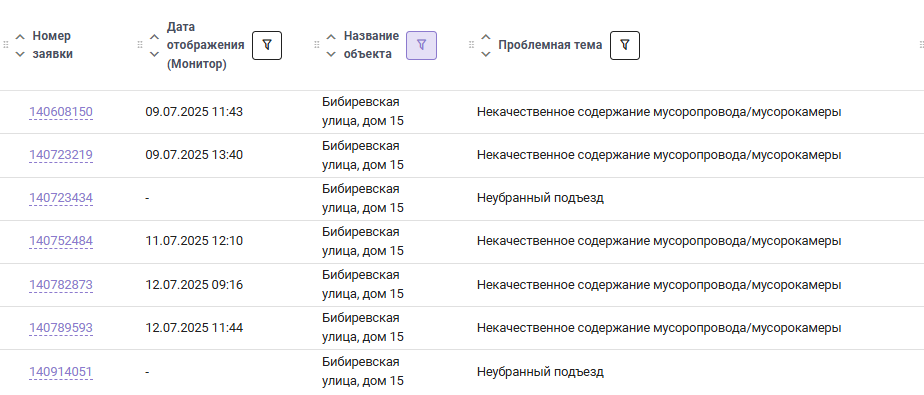
Task: Open request number 140752484
Action: click(x=61, y=241)
